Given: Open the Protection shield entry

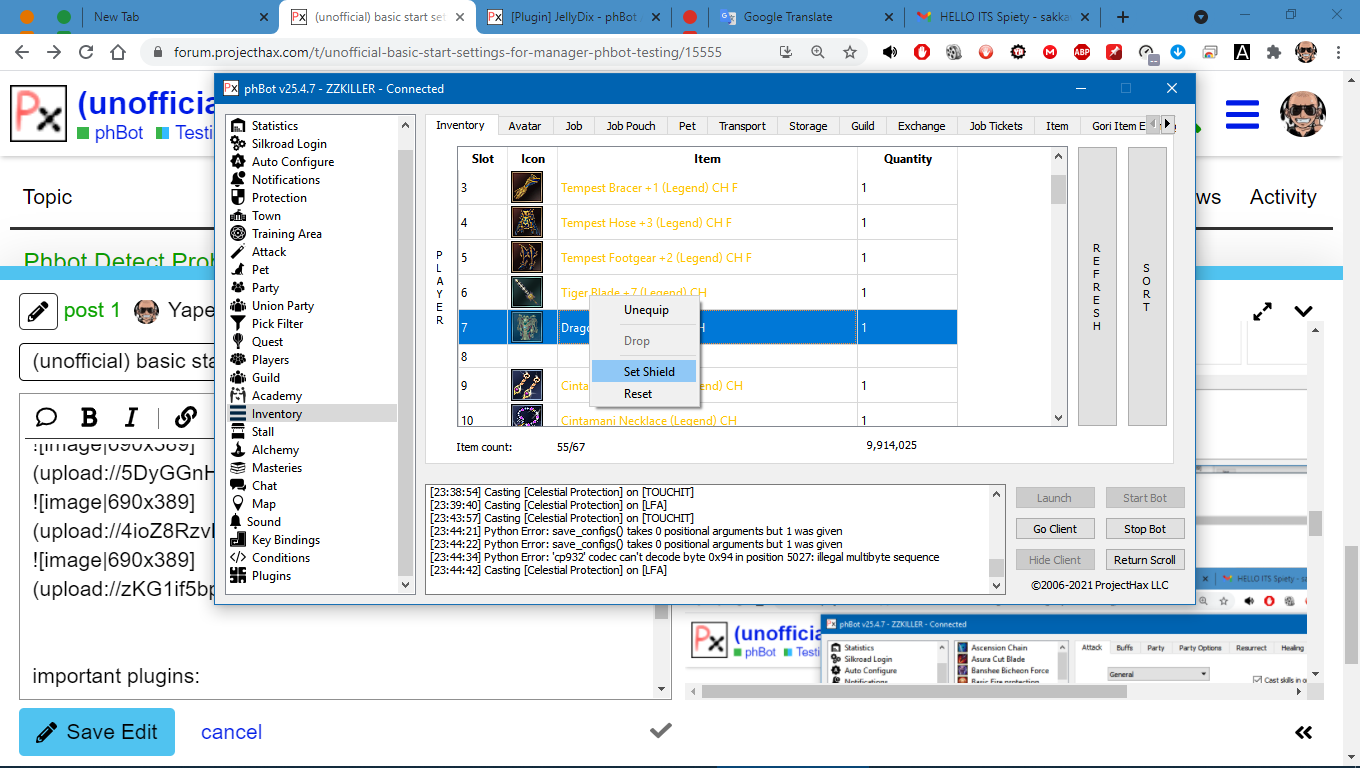Looking at the screenshot, I should (279, 198).
